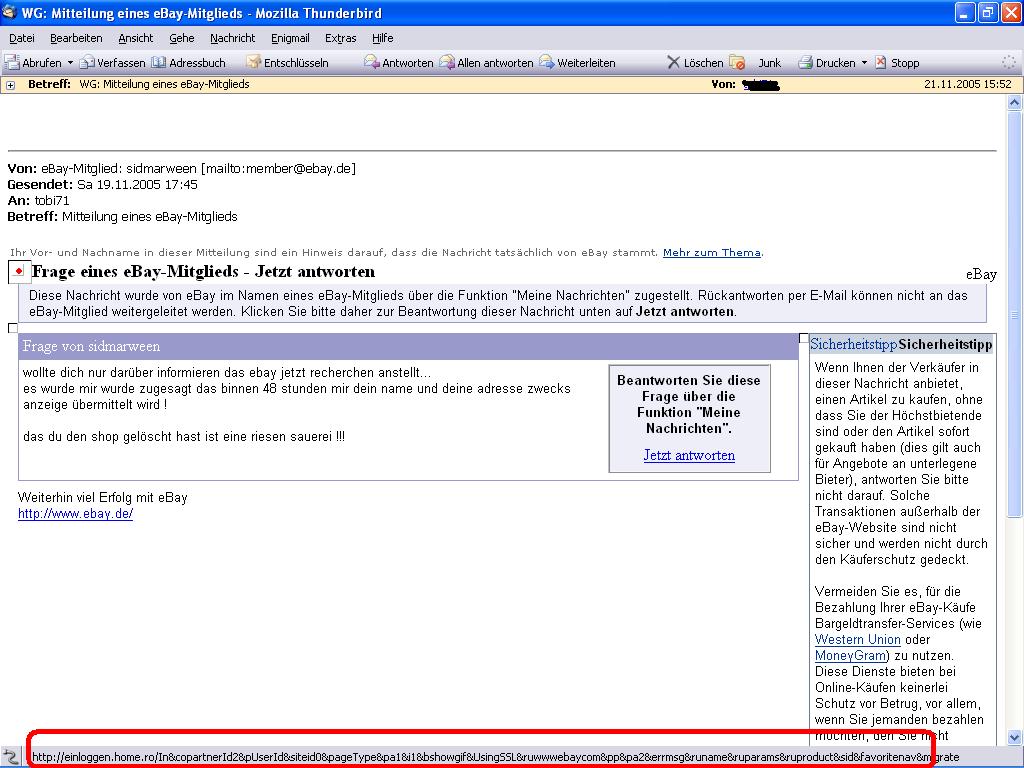Screen dimensions: 1024x768
Task: Open the http://www.ebay.de/ link
Action: (x=75, y=513)
